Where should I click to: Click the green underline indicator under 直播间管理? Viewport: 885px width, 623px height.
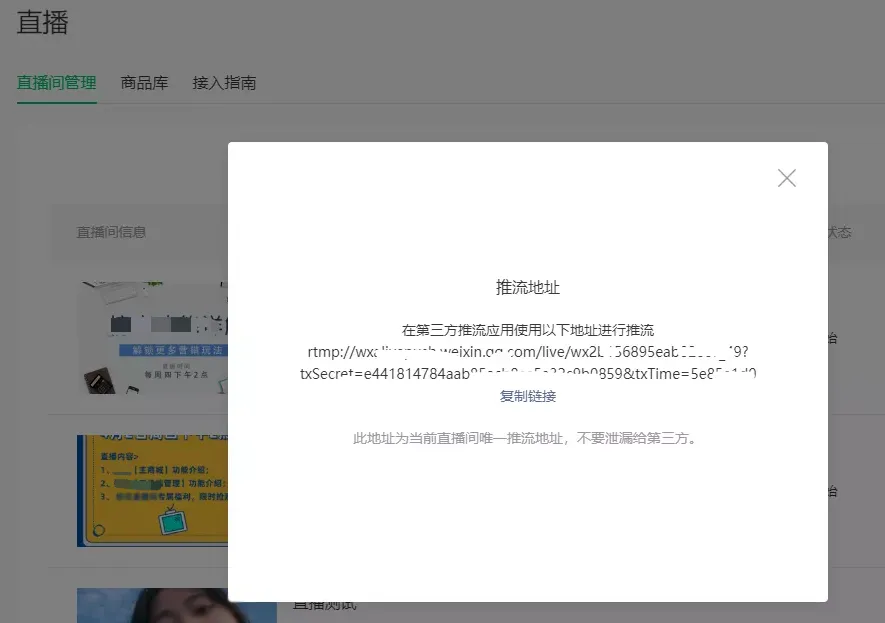point(56,102)
